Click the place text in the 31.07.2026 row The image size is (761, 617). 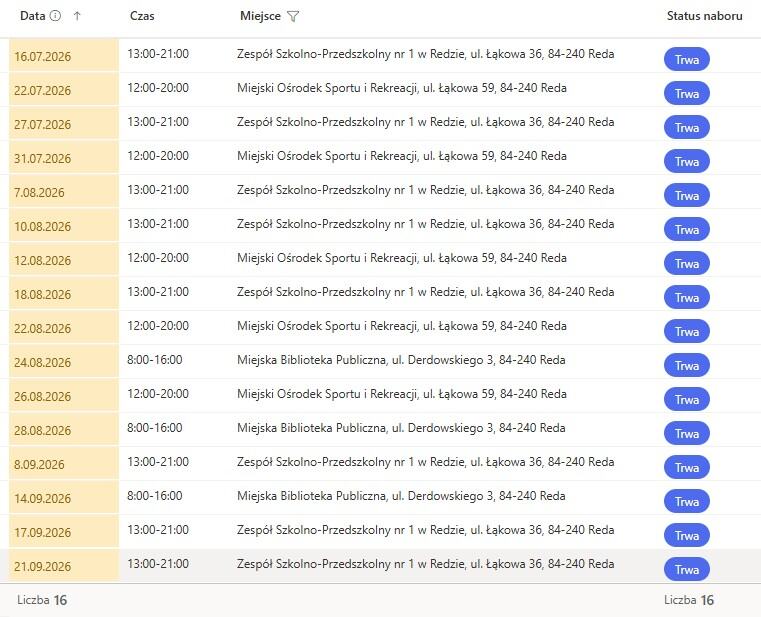click(x=402, y=156)
